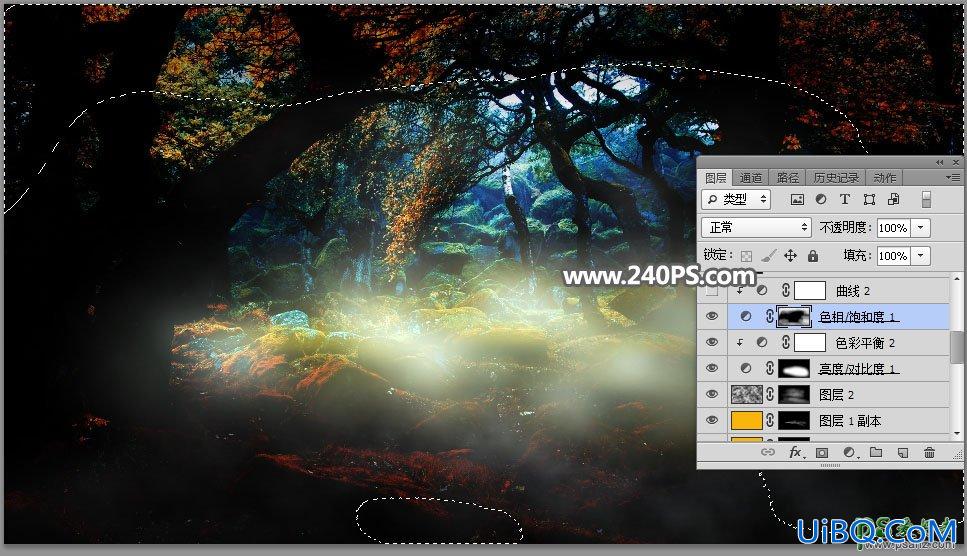Filter layers by adjustment layer icon
Screen dimensions: 967x556
pos(821,199)
